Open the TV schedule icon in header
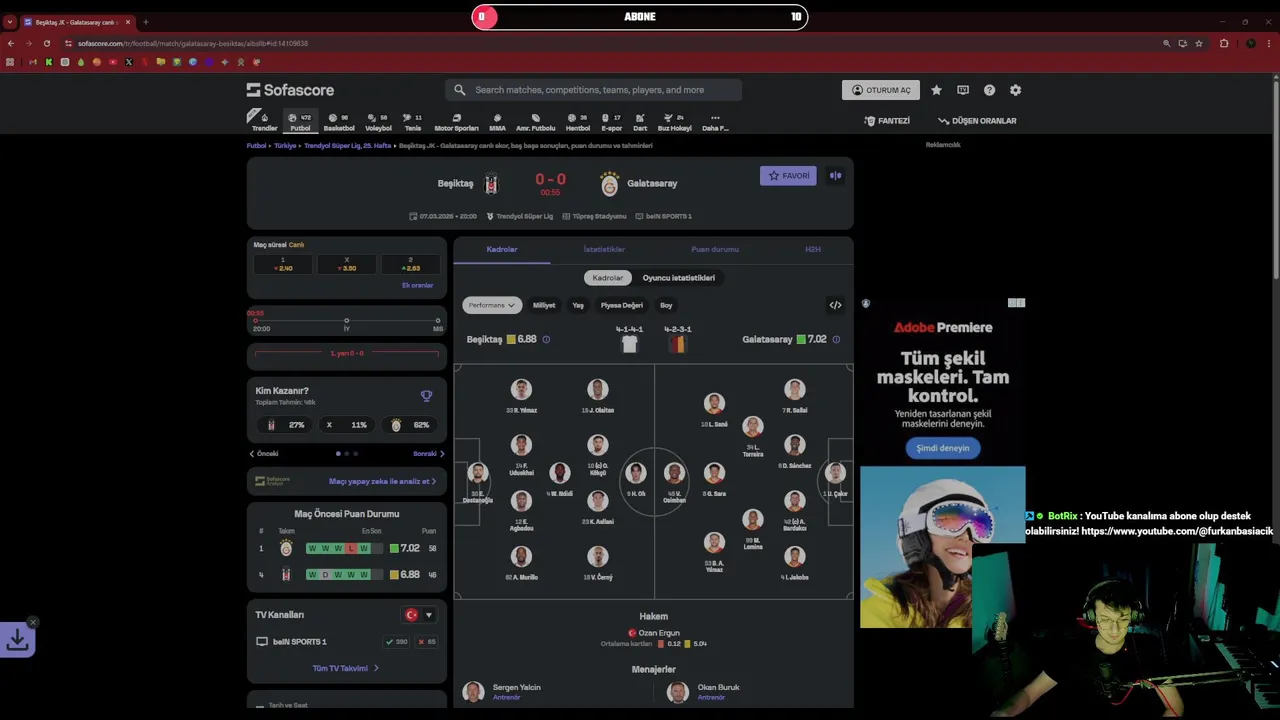This screenshot has height=720, width=1280. point(963,90)
